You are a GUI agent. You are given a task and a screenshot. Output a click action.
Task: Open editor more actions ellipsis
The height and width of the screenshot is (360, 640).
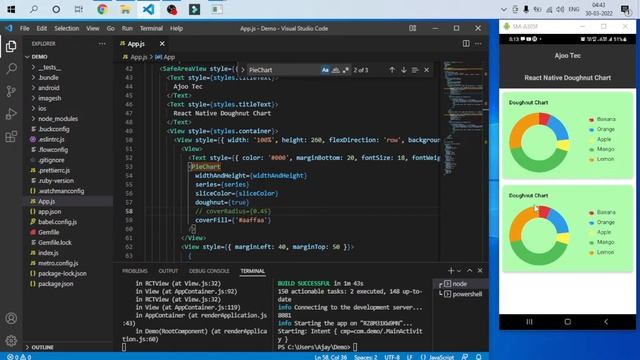pos(478,44)
